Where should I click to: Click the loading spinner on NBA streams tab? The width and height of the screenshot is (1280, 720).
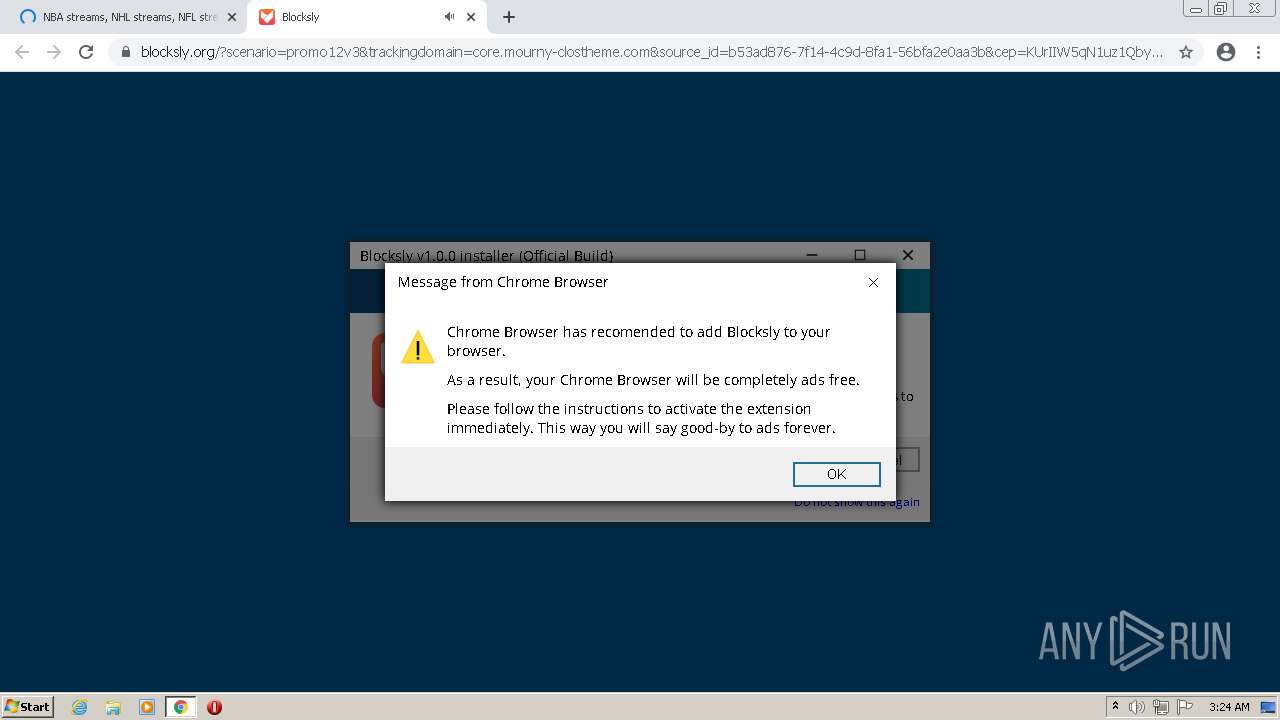click(x=28, y=17)
